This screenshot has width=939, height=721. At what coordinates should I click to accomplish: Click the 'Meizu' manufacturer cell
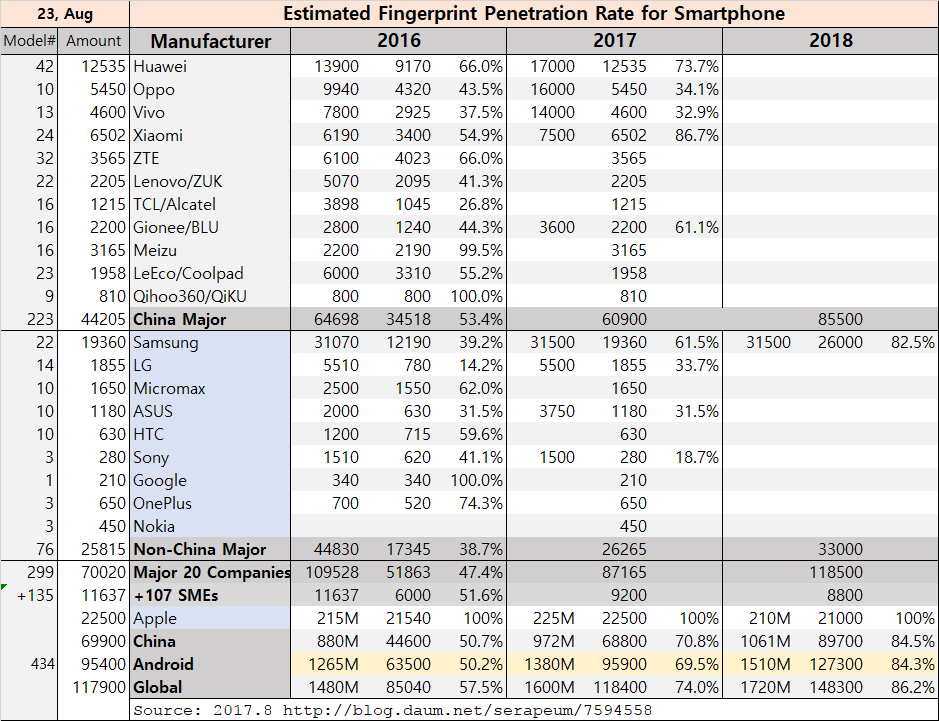[x=210, y=250]
